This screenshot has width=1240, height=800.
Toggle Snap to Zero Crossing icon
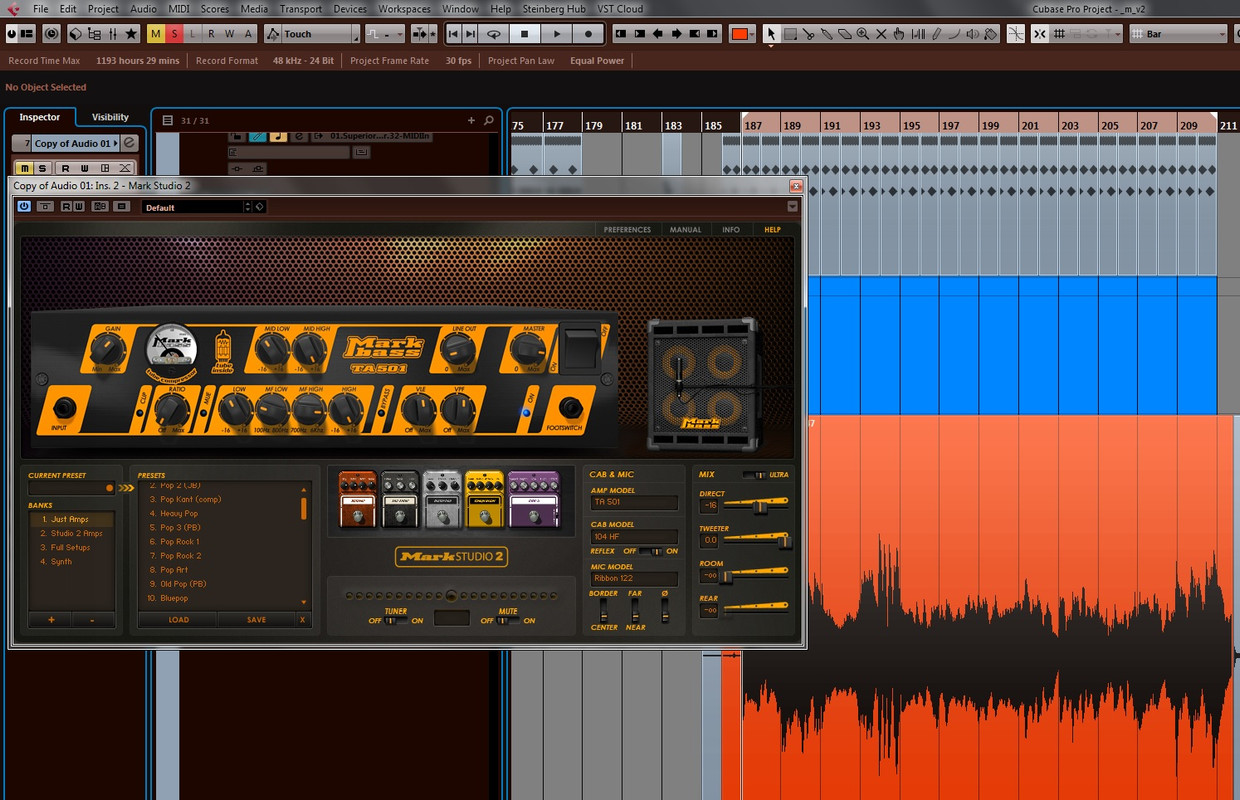click(1016, 34)
